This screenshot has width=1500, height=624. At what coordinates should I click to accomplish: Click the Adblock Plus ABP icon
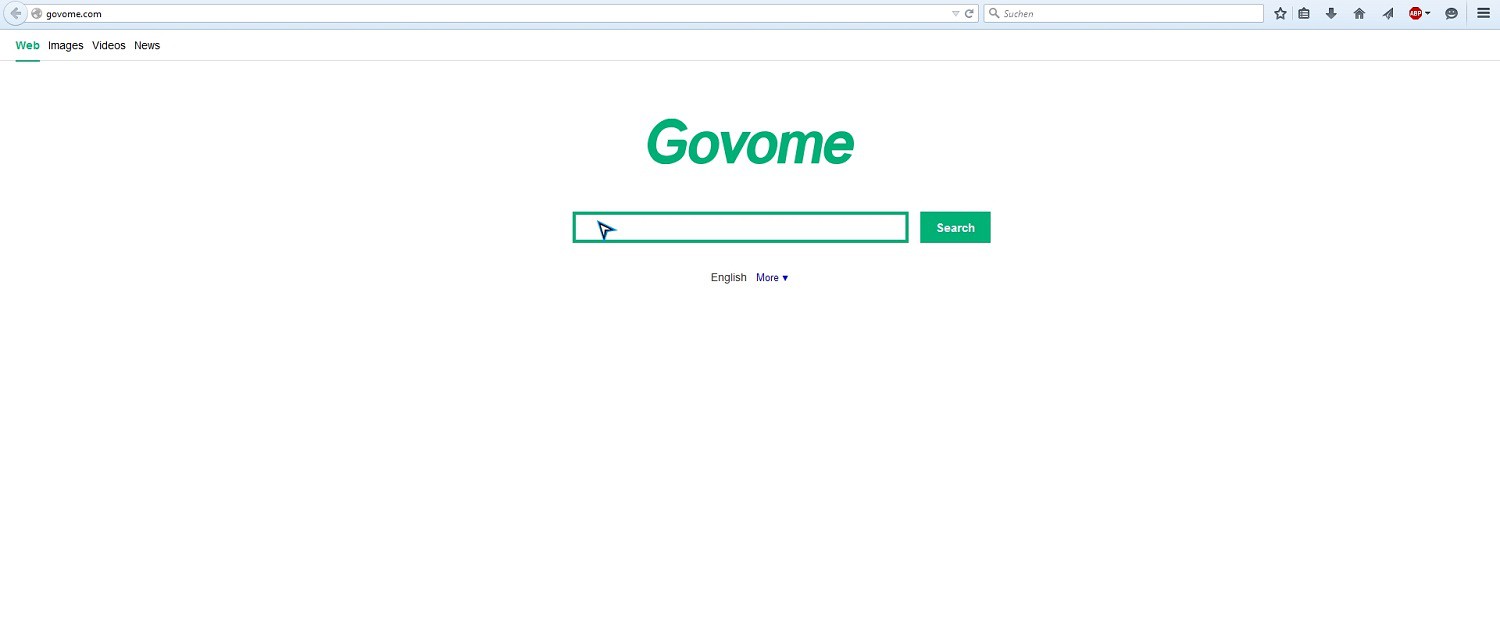pyautogui.click(x=1415, y=14)
